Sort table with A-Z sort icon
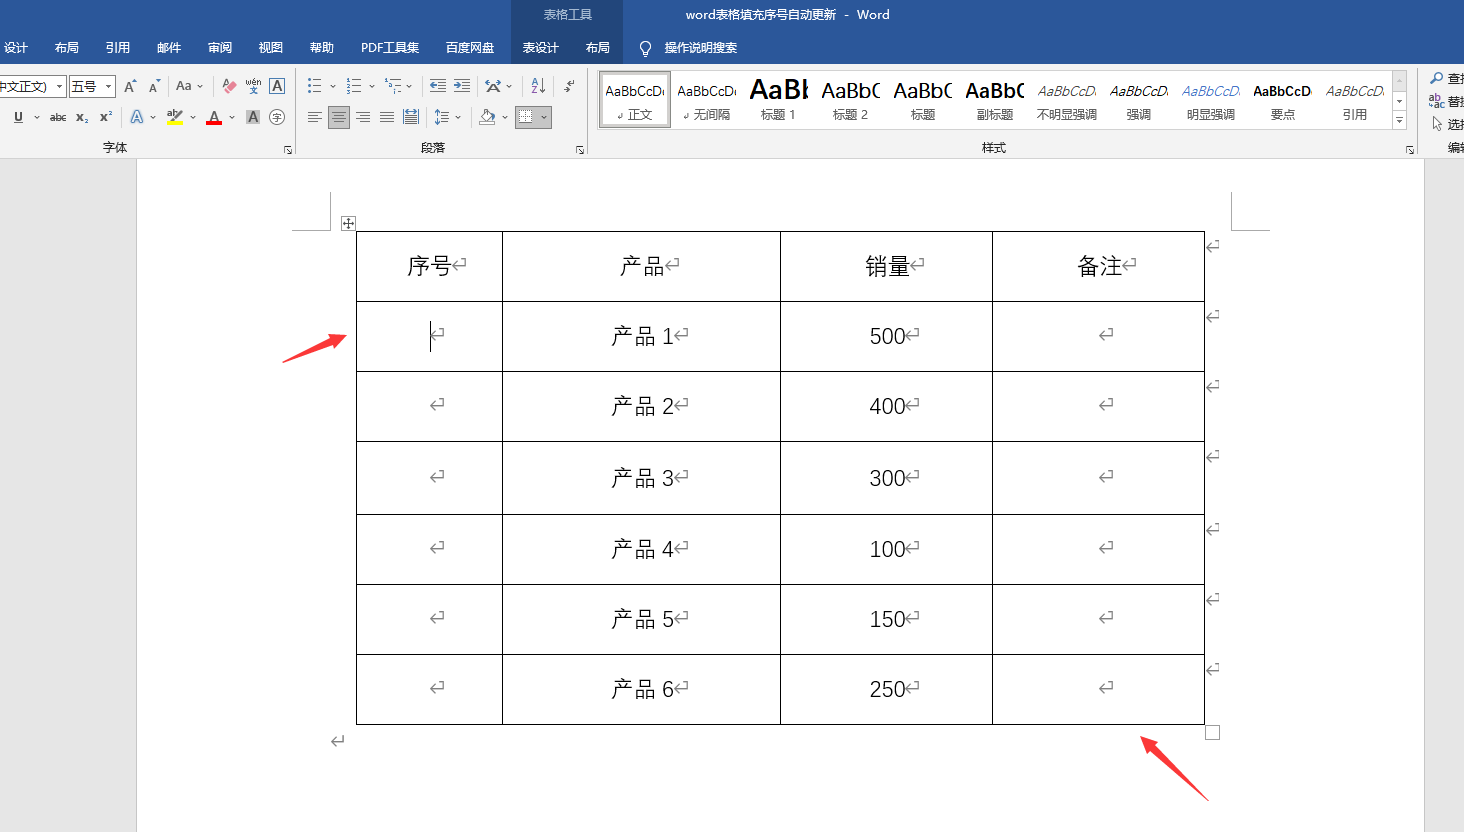Image resolution: width=1464 pixels, height=832 pixels. (538, 86)
